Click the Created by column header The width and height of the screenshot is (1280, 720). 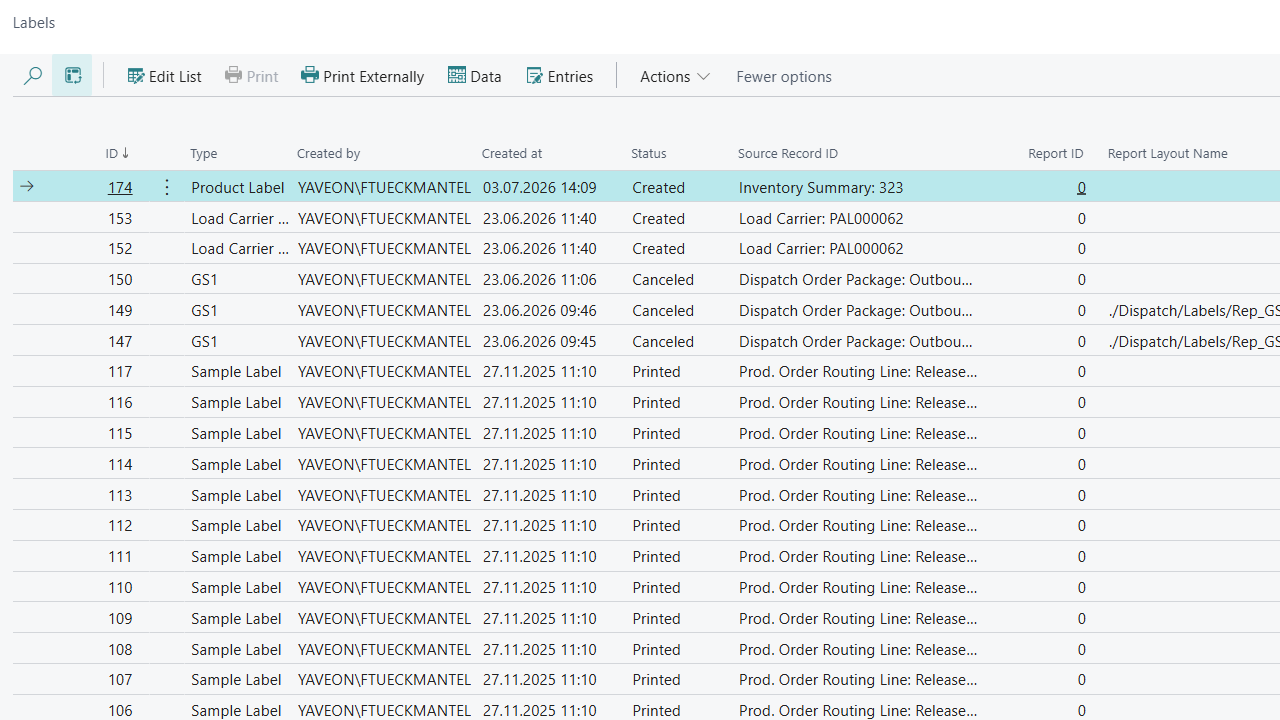328,153
